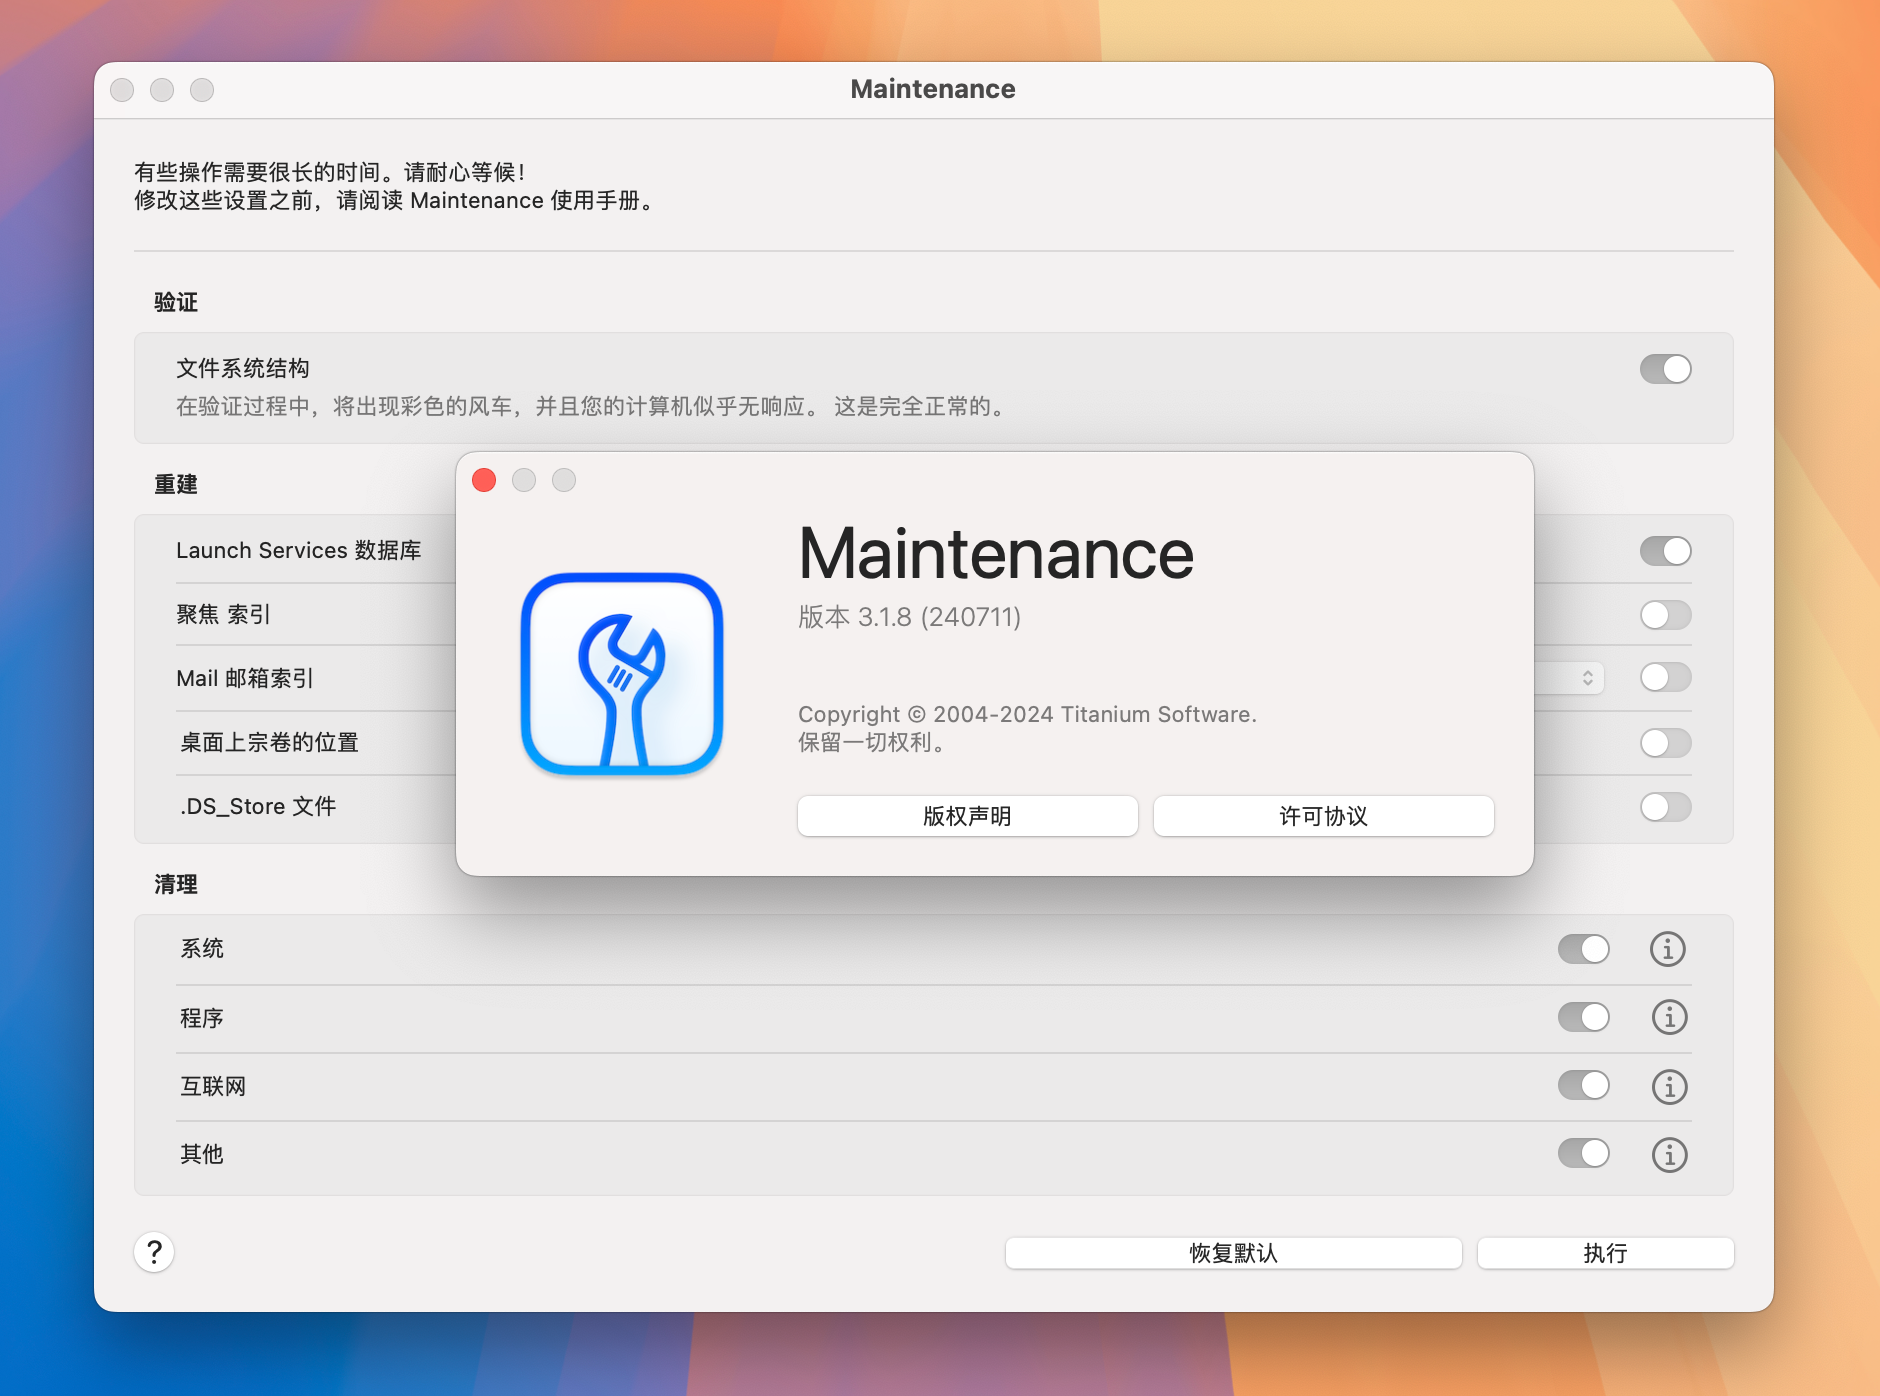
Task: Open the popup menu in Mail 邮箱索引 row
Action: click(x=1570, y=678)
